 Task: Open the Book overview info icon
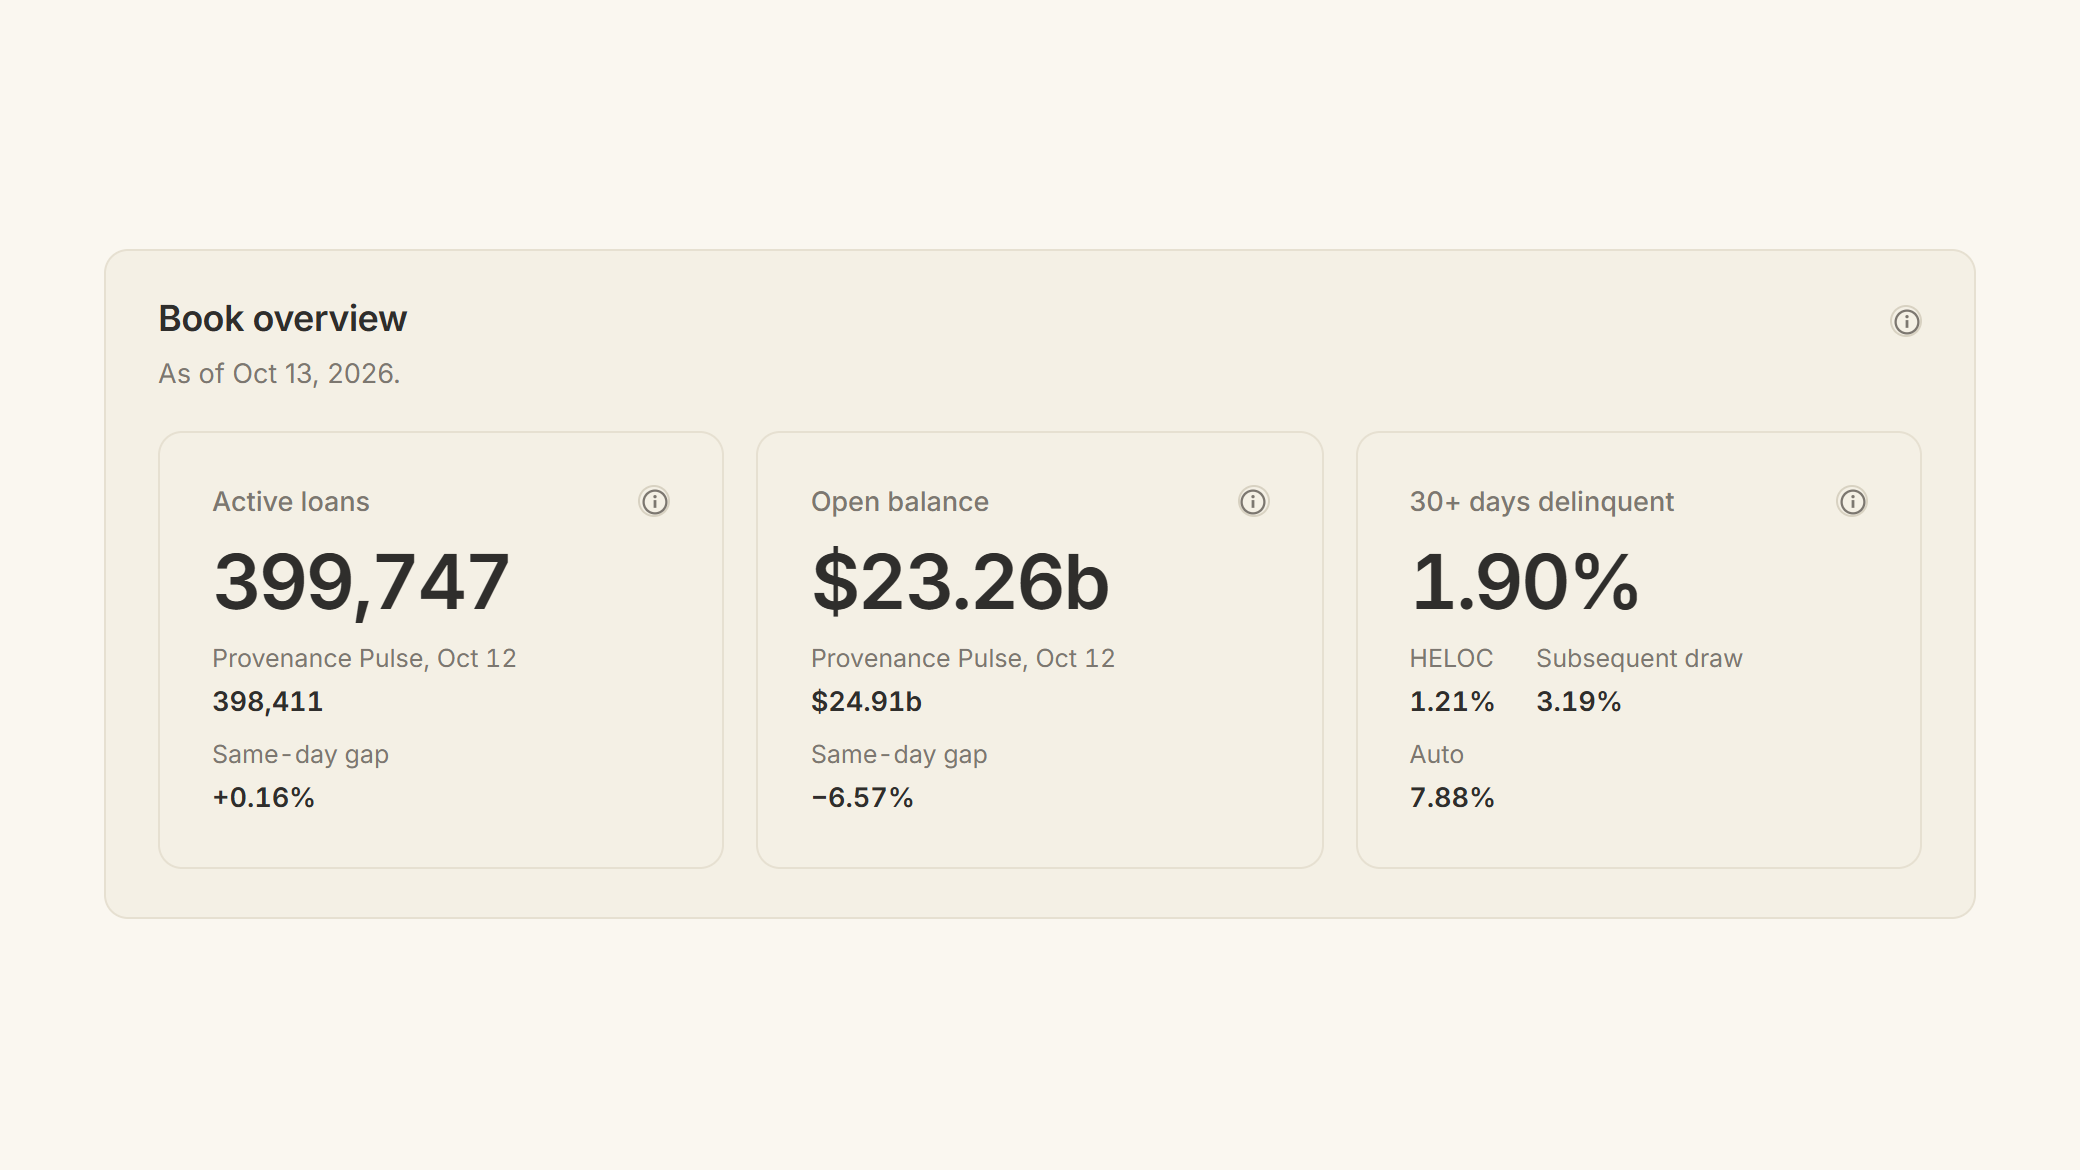coord(1906,321)
